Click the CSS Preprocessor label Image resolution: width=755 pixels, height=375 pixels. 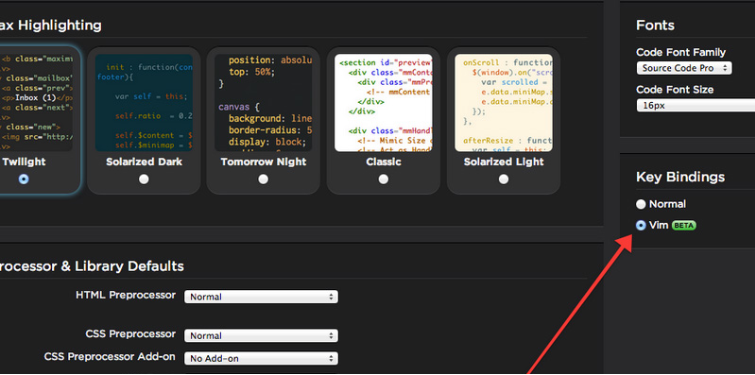point(131,334)
